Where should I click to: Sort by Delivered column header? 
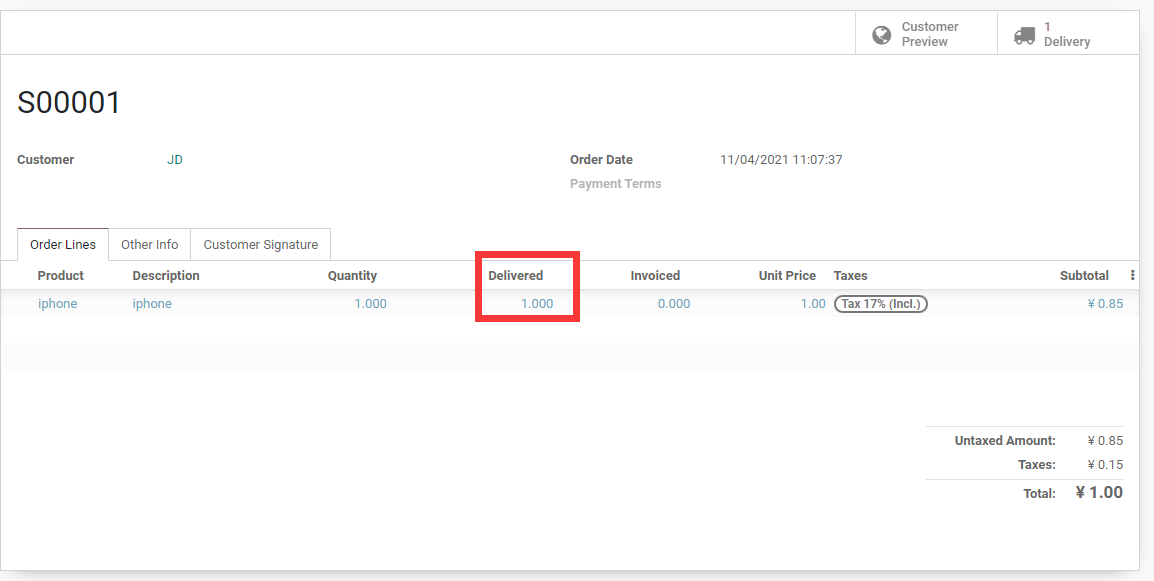[x=515, y=275]
